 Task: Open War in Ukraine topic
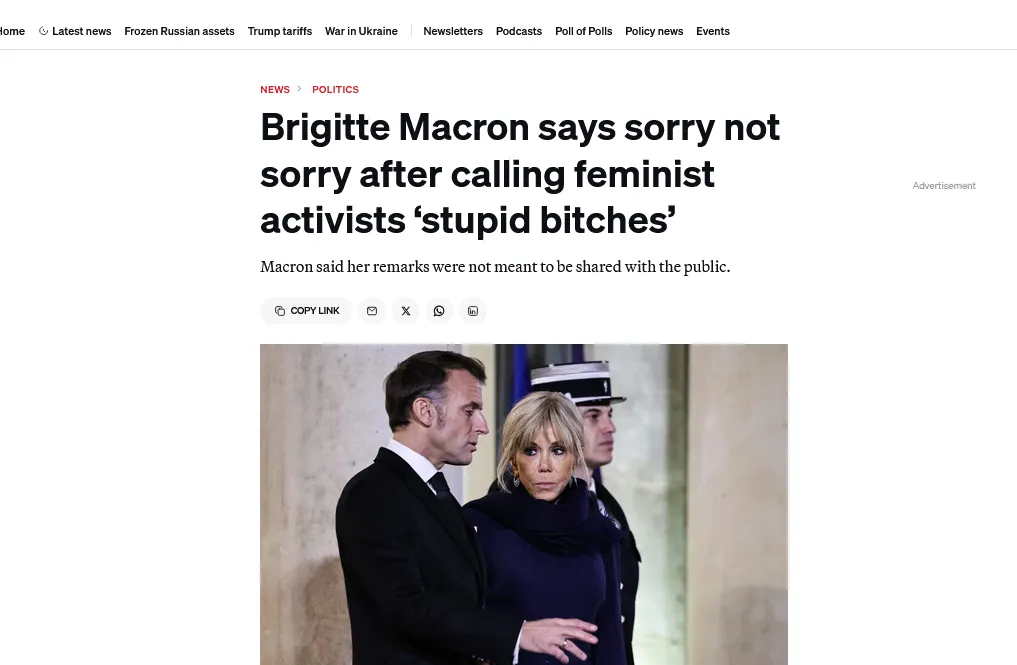point(361,31)
